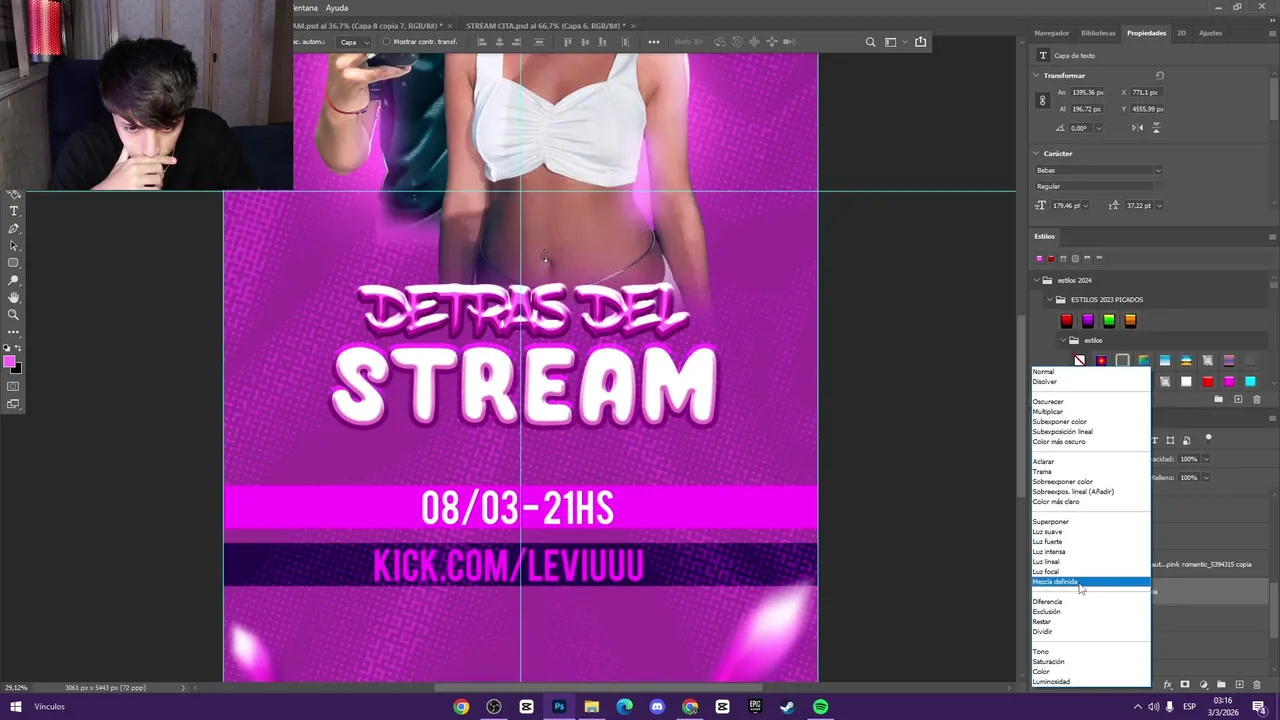1280x720 pixels.
Task: Apply the green style swatch
Action: point(1109,321)
